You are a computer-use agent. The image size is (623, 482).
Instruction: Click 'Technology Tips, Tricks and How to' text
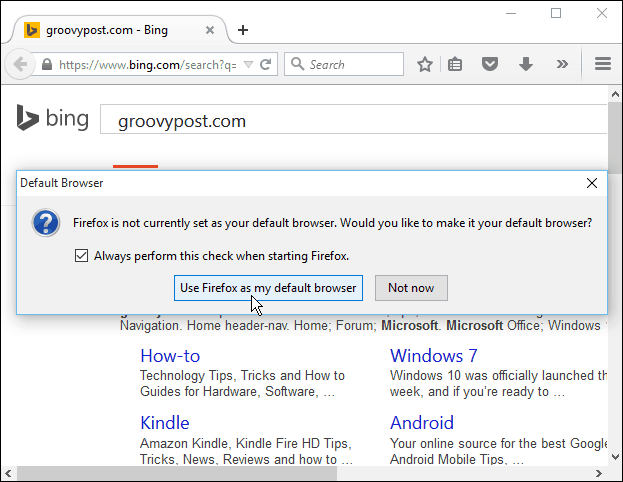coord(242,376)
